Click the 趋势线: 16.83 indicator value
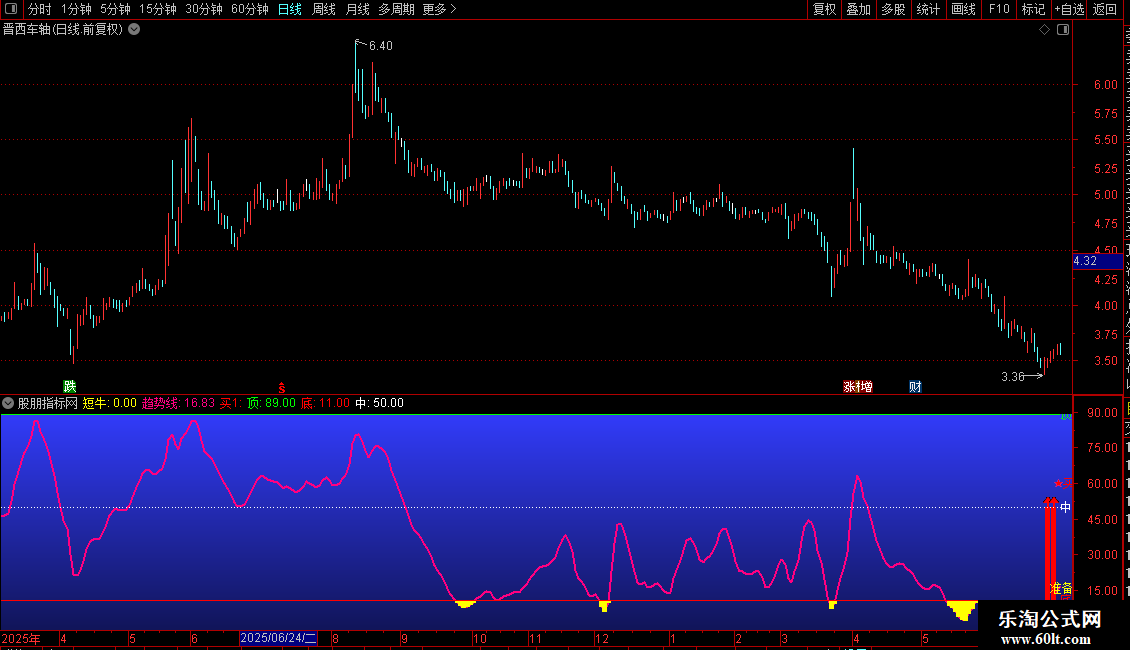The width and height of the screenshot is (1130, 650). (x=178, y=403)
